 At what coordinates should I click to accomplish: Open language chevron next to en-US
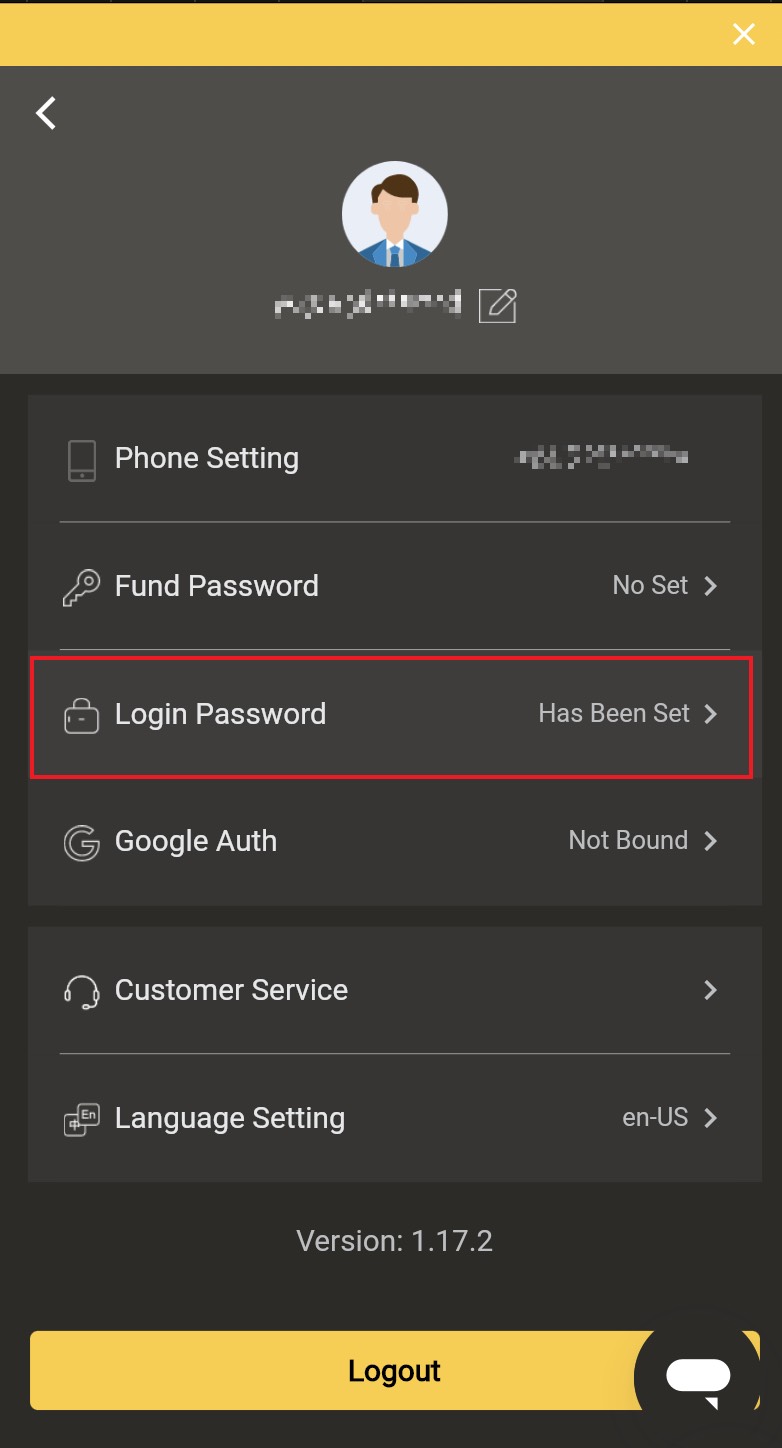[x=711, y=1118]
